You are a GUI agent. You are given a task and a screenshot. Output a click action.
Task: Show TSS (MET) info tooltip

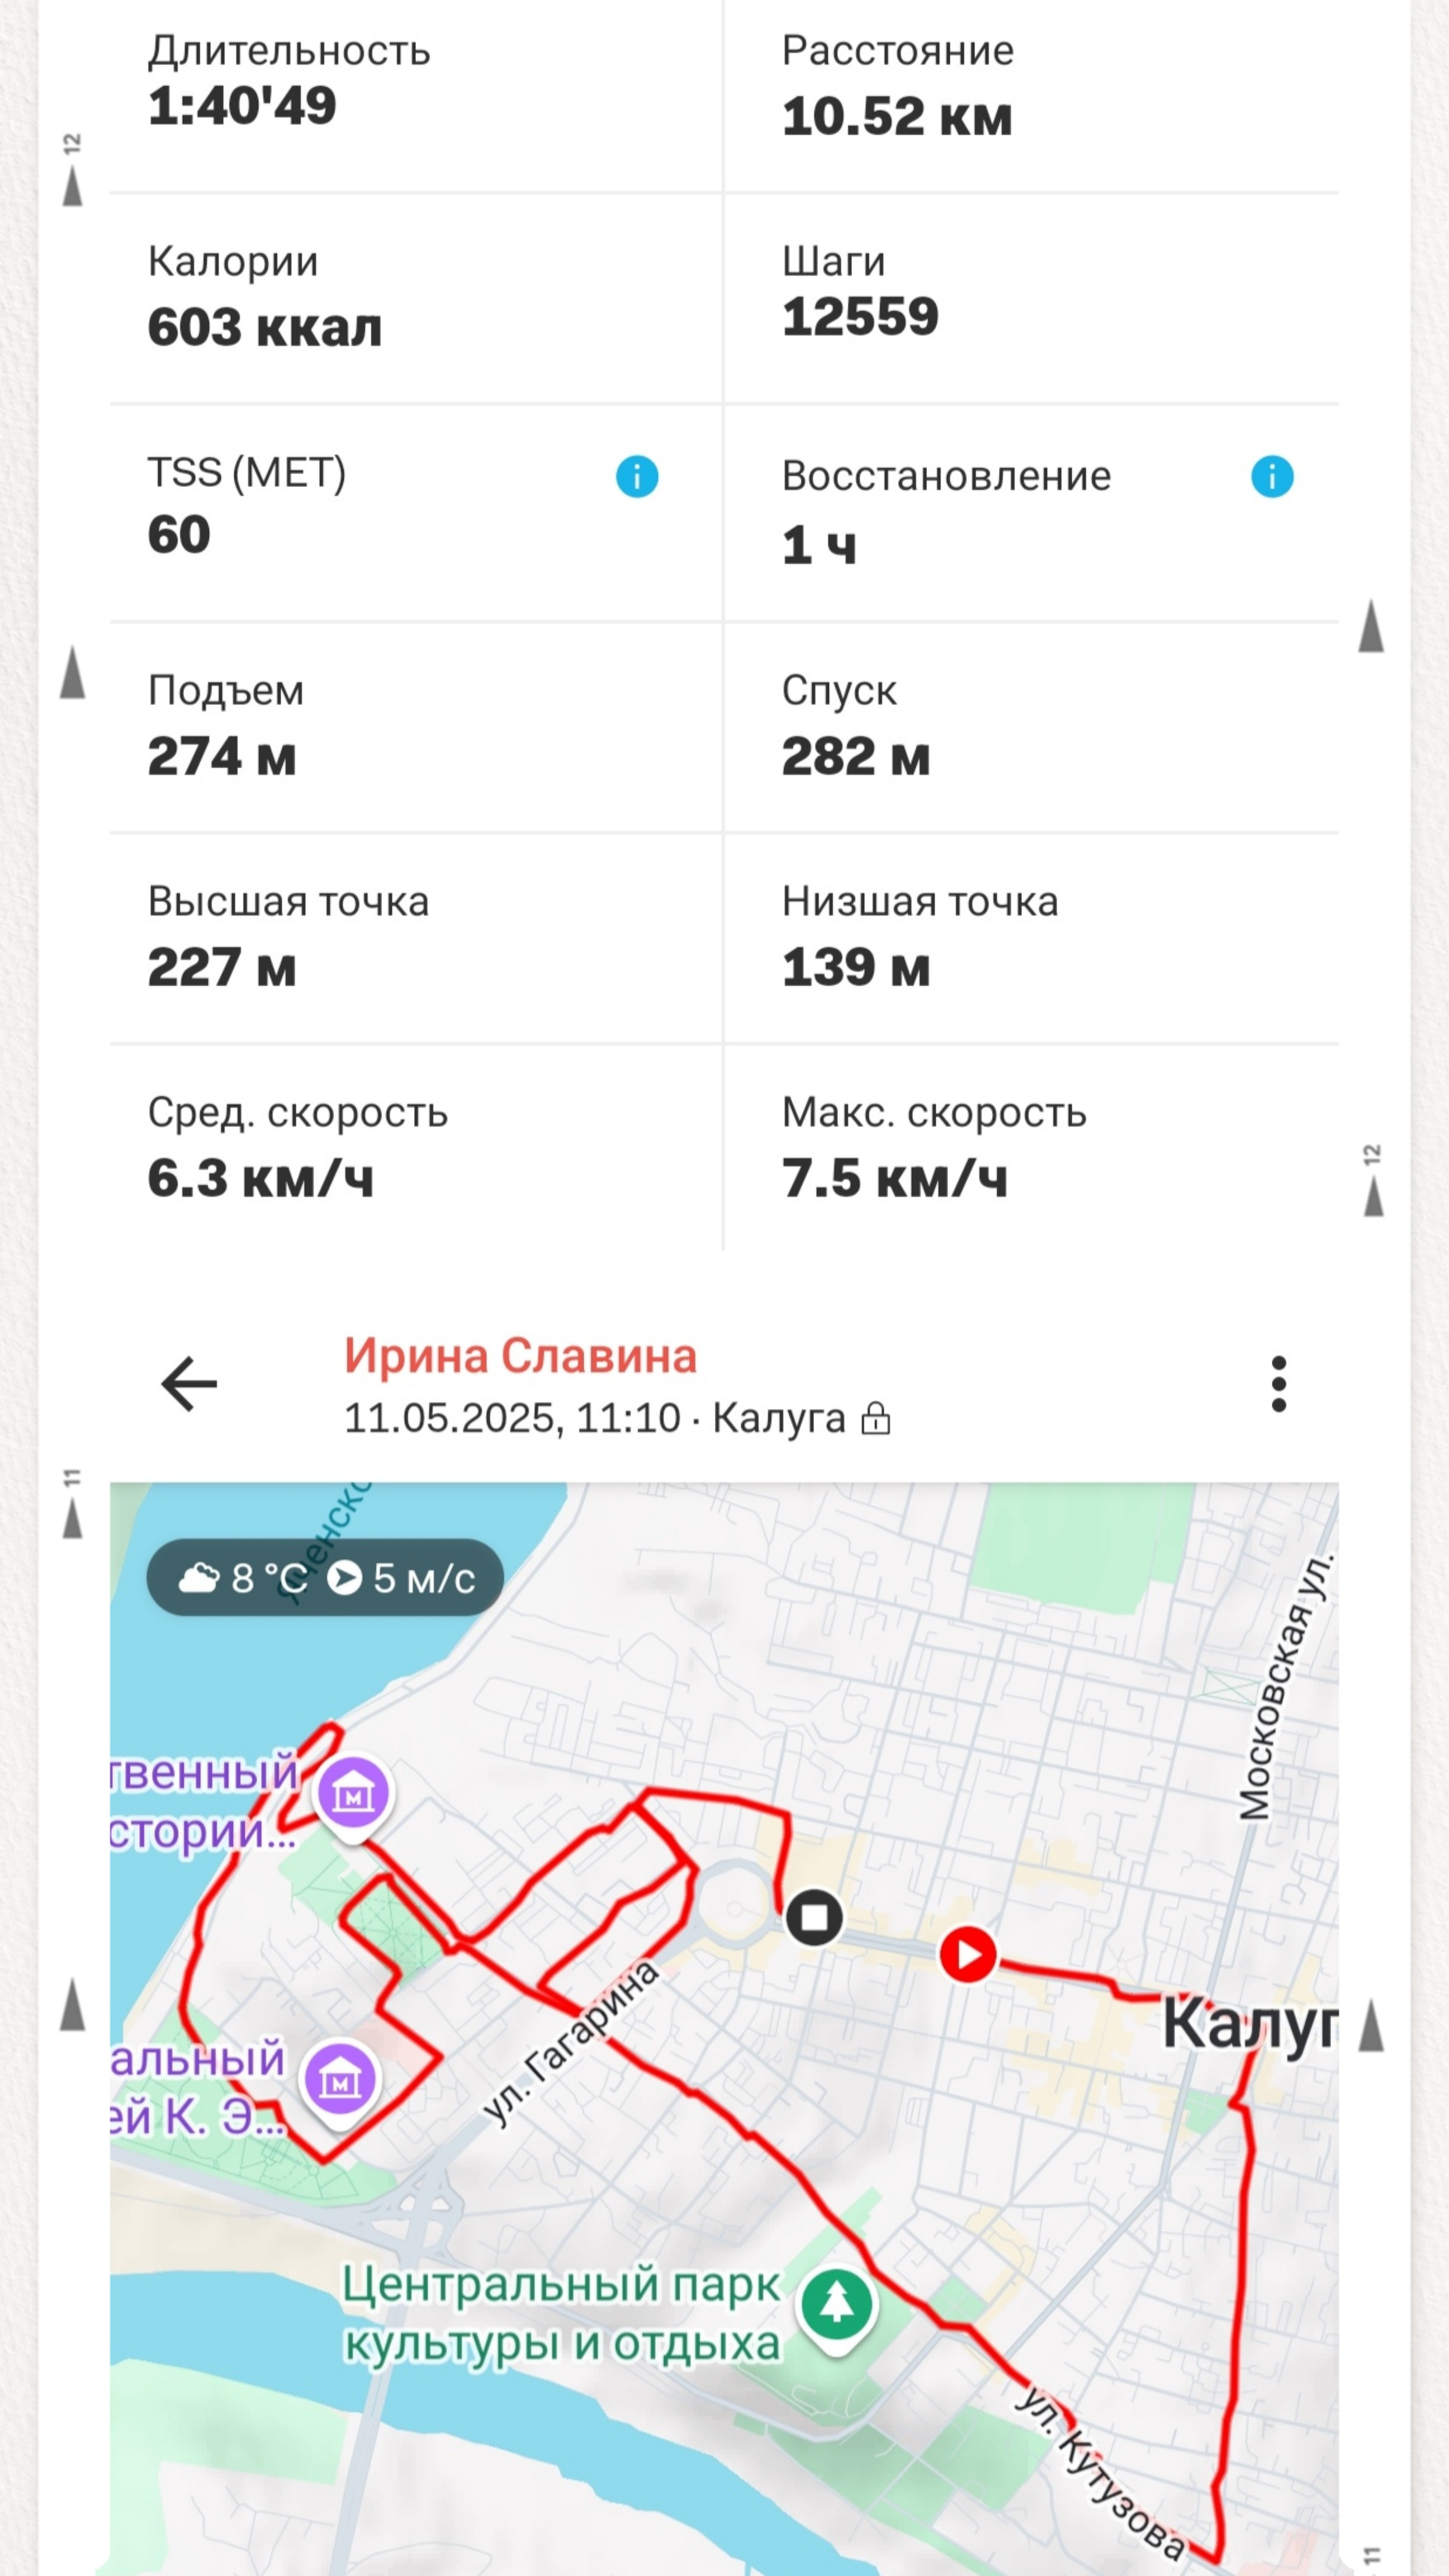point(637,476)
